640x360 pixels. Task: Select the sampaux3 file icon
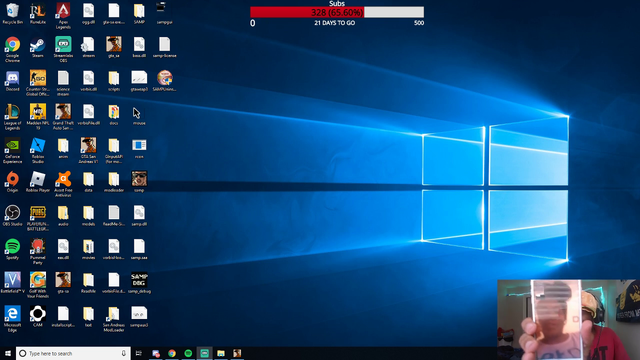click(x=139, y=317)
